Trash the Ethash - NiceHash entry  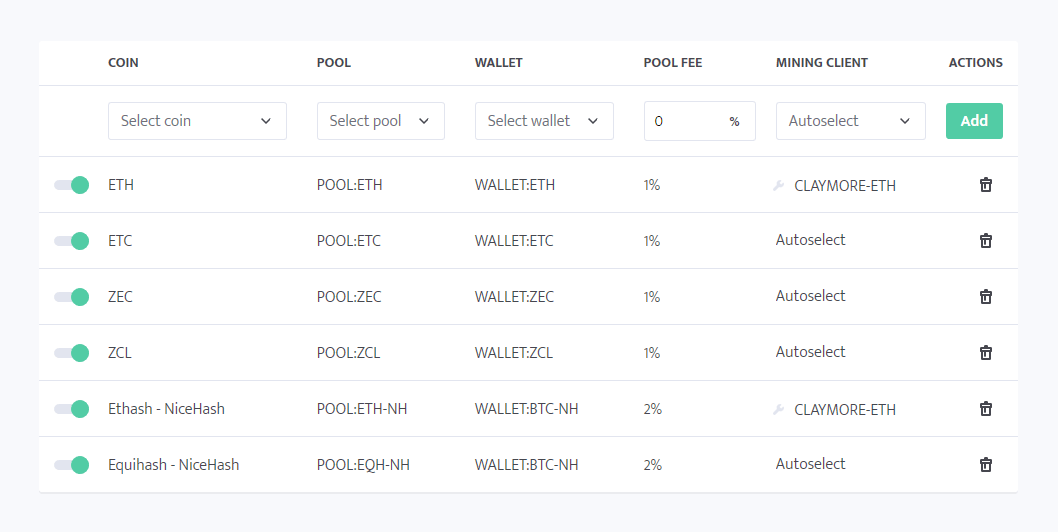point(986,409)
